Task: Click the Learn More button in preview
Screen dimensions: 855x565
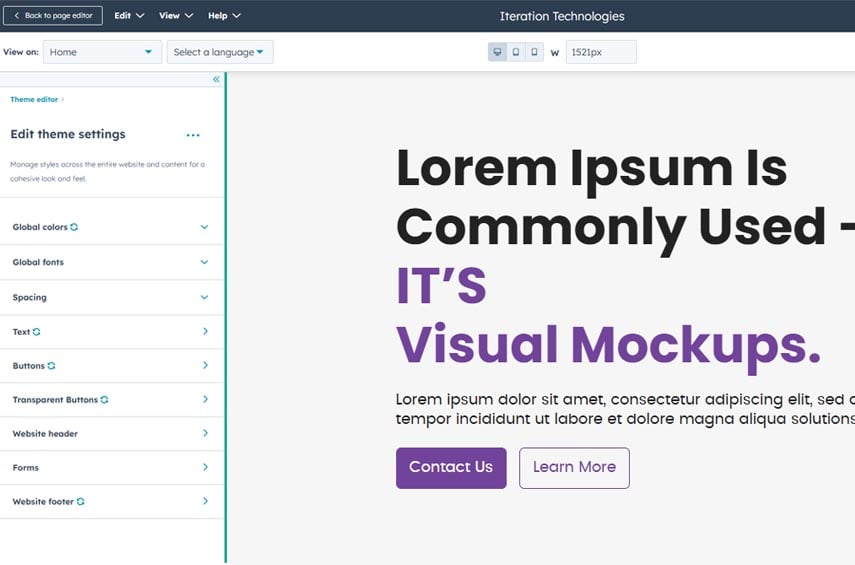Action: [x=574, y=468]
